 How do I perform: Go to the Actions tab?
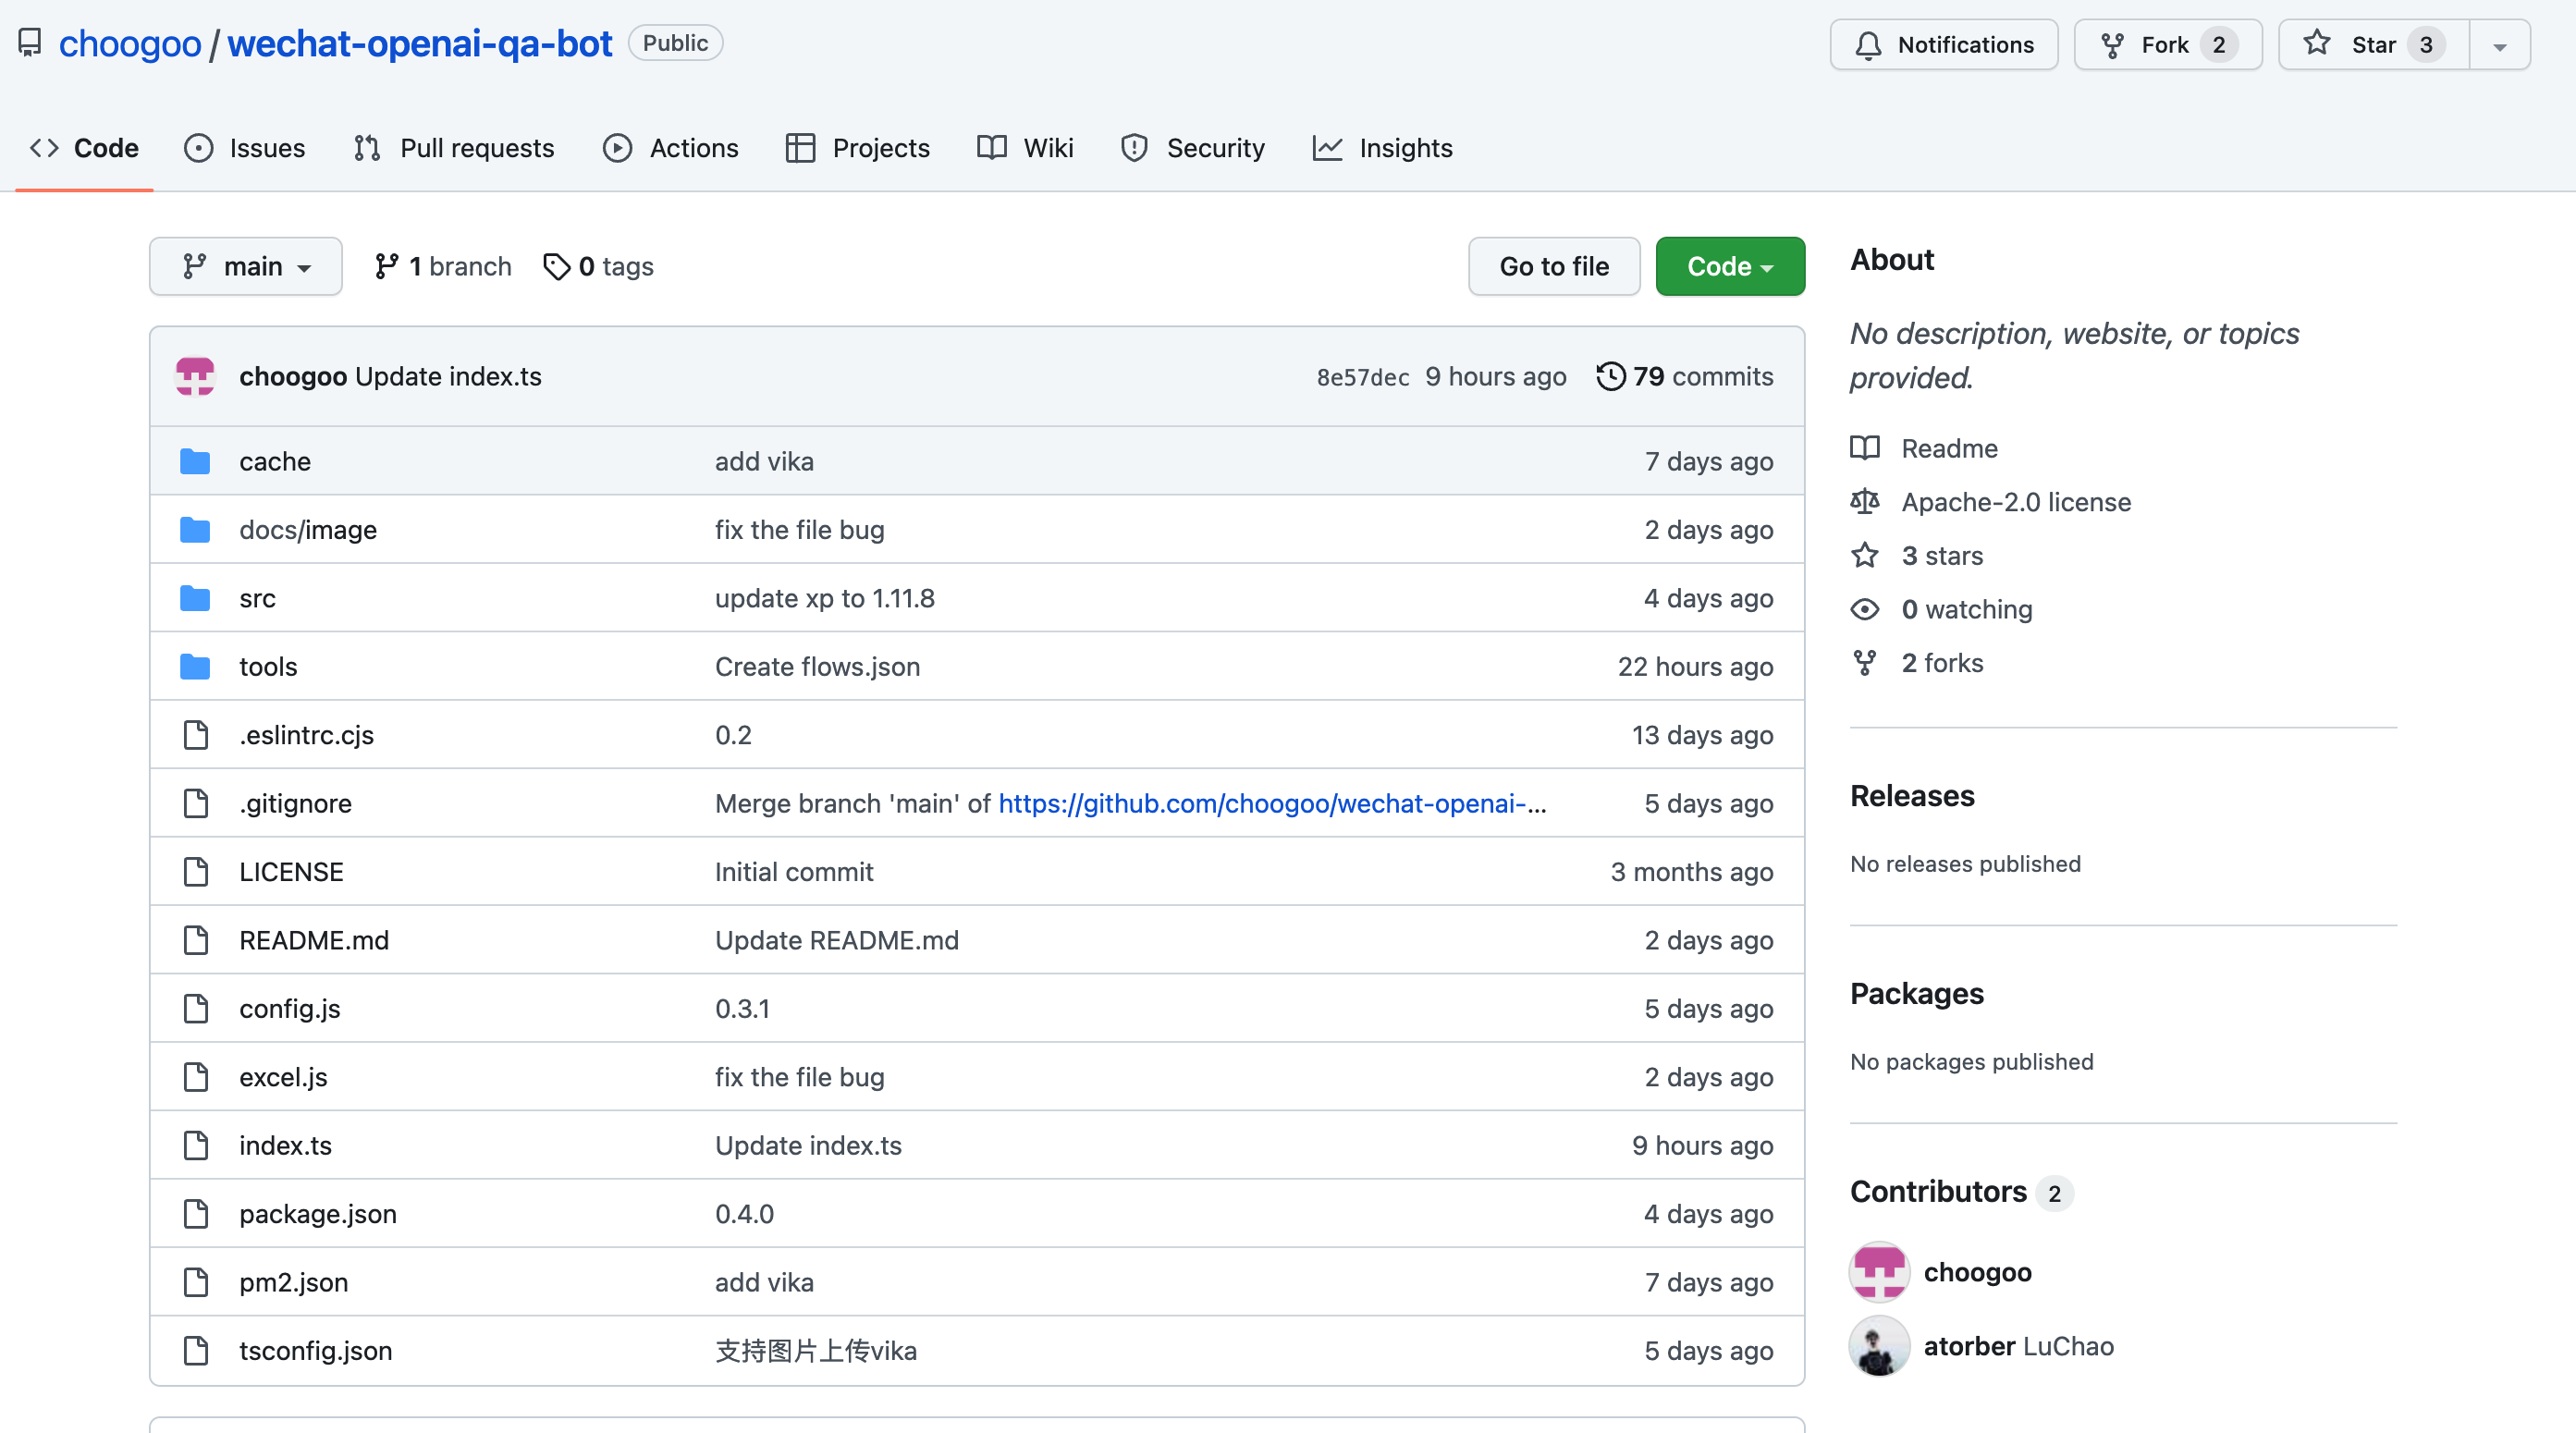(671, 148)
